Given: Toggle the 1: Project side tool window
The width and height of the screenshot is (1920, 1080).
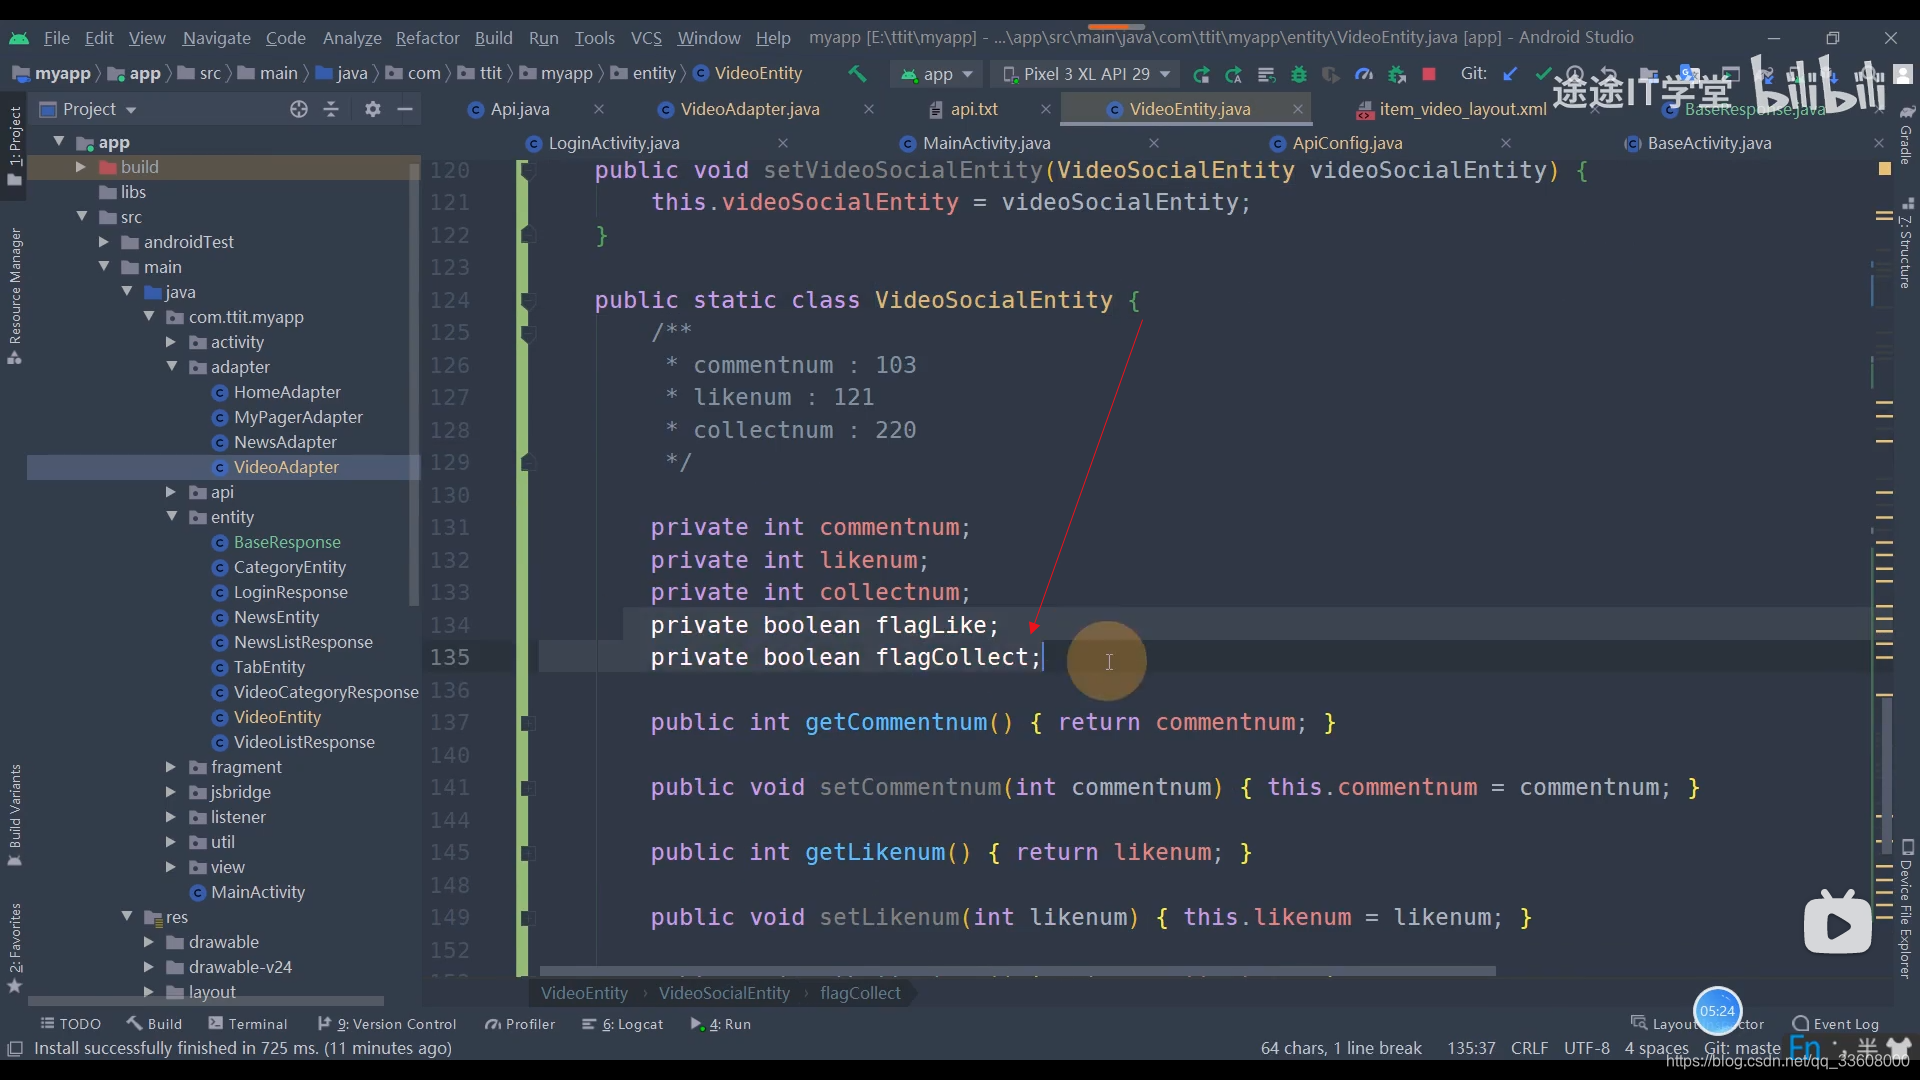Looking at the screenshot, I should [14, 145].
